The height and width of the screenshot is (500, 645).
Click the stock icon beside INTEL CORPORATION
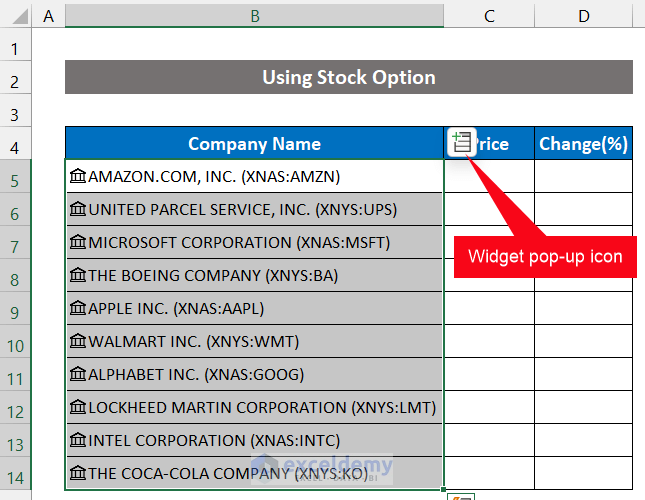pos(78,441)
